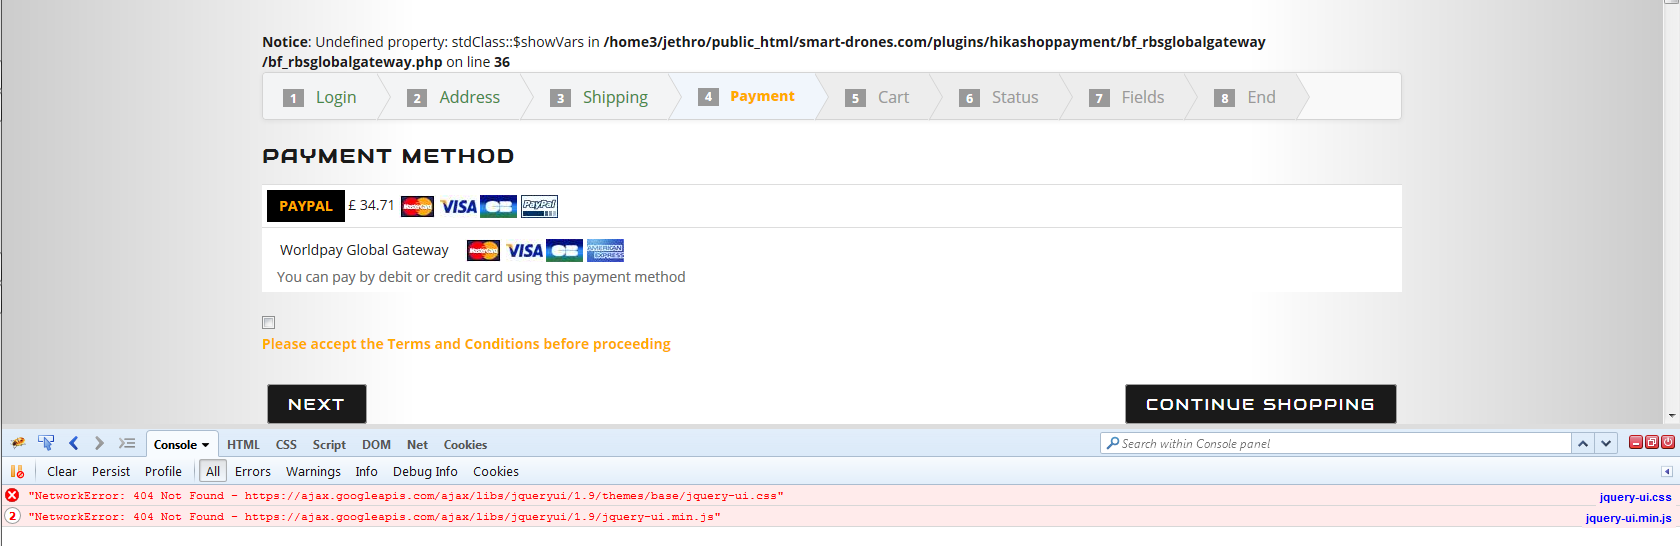Focus the Search within Console panel field

coord(1336,443)
